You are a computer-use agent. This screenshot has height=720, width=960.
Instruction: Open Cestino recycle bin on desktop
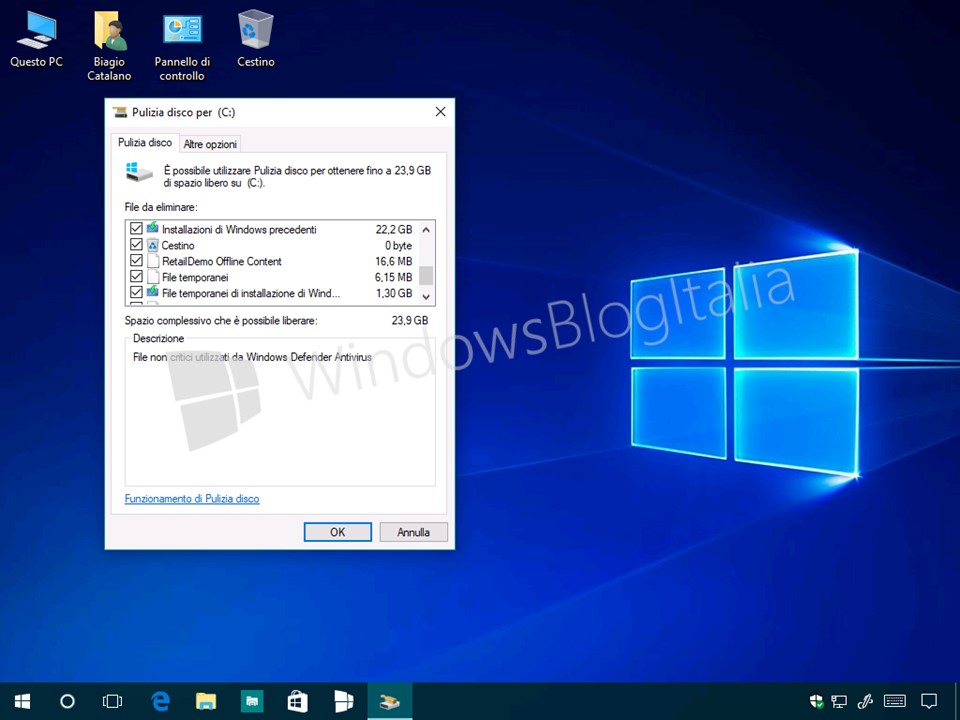click(x=255, y=38)
